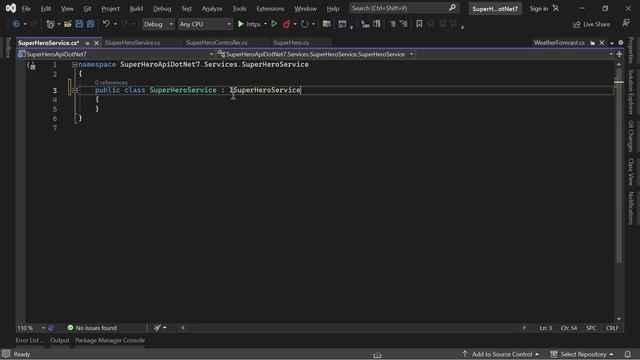This screenshot has width=640, height=360.
Task: Open the Solution Explorer side panel tab
Action: (631, 92)
